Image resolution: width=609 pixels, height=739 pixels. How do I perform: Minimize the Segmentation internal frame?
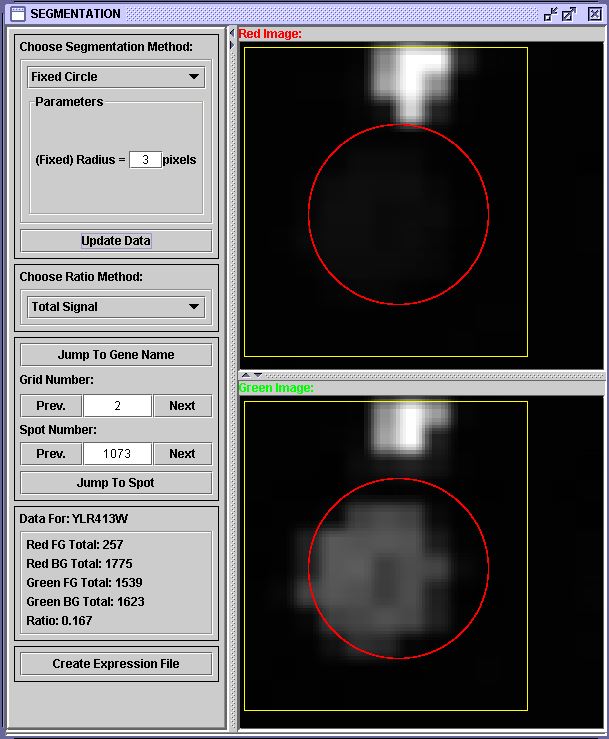tap(550, 14)
